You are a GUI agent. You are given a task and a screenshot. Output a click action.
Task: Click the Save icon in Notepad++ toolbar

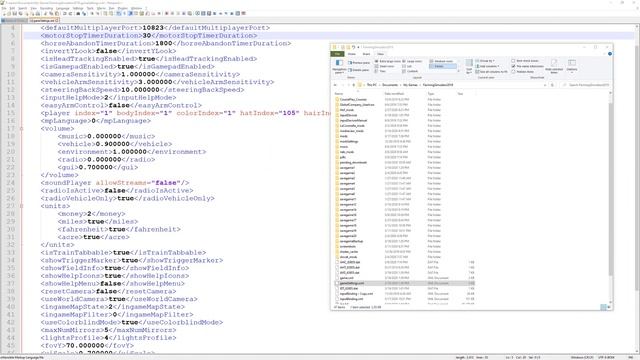[15, 13]
